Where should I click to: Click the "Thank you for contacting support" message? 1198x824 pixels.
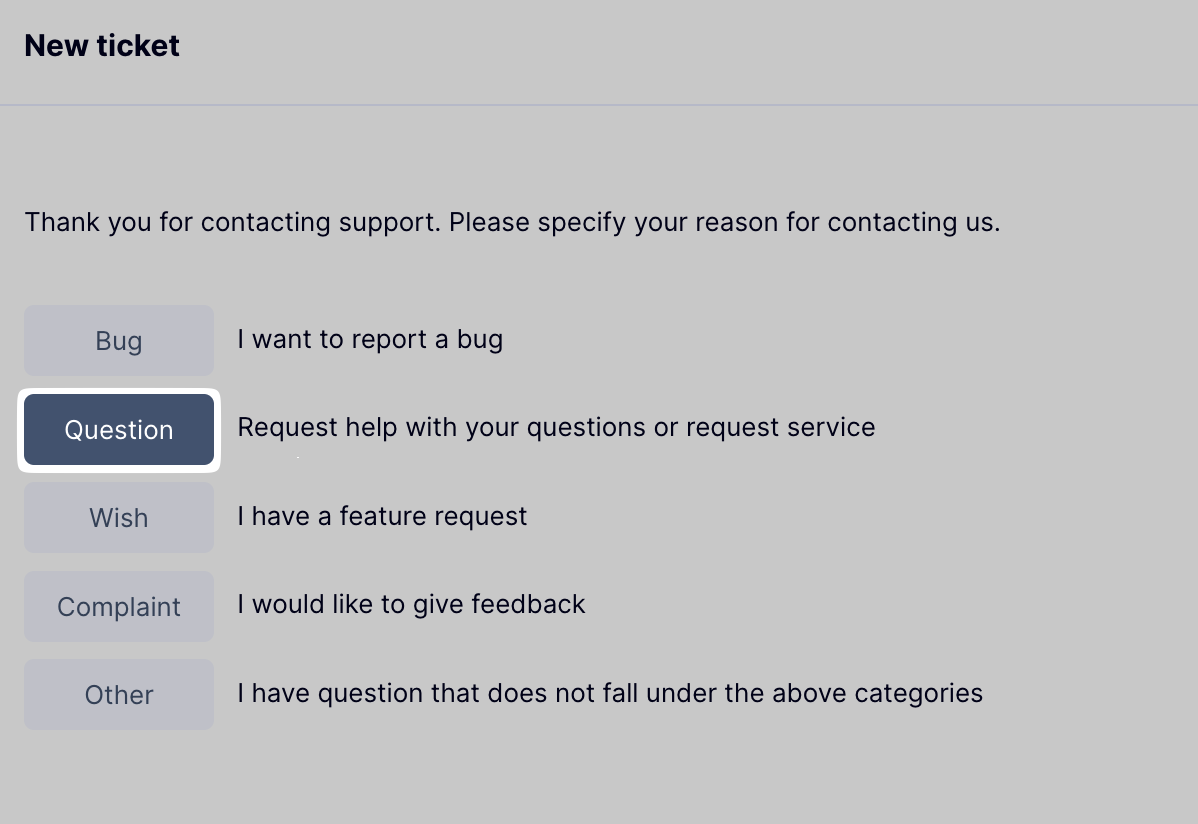click(512, 222)
